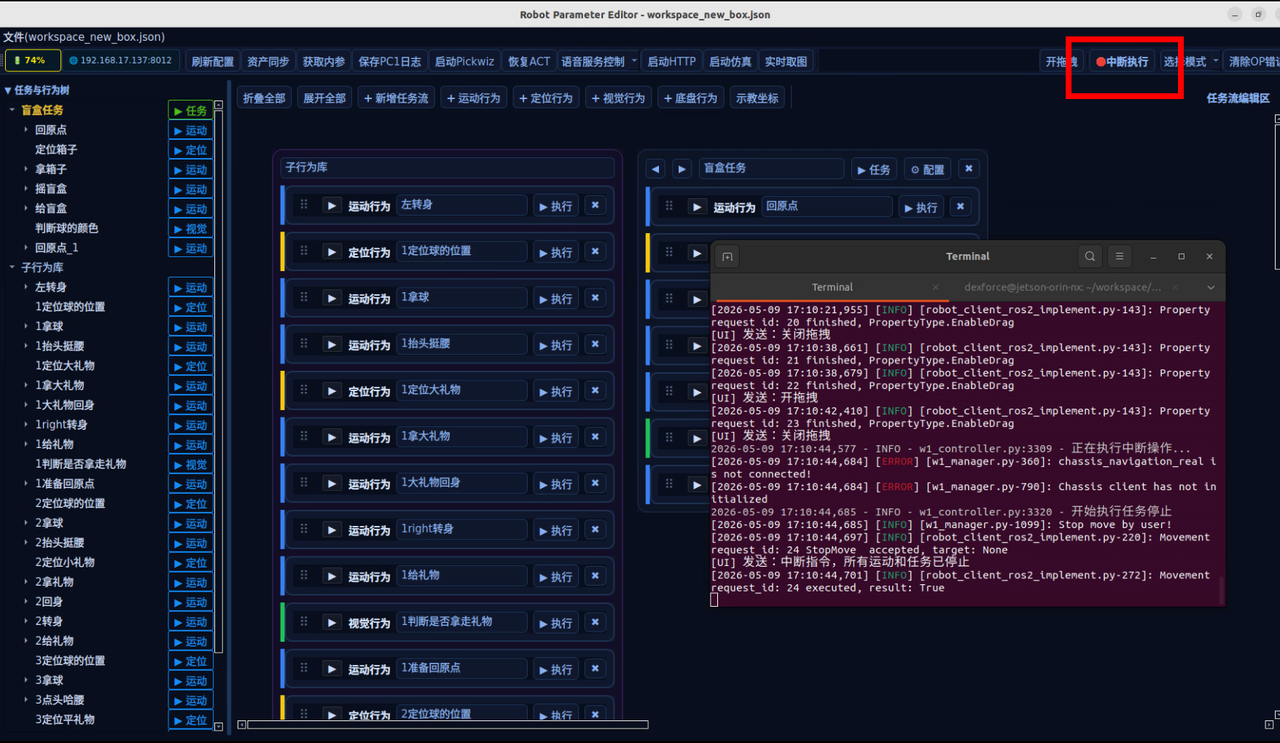The width and height of the screenshot is (1280, 743).
Task: Click the play icon beside 1拿球 in 子行为库
Action: tap(332, 298)
